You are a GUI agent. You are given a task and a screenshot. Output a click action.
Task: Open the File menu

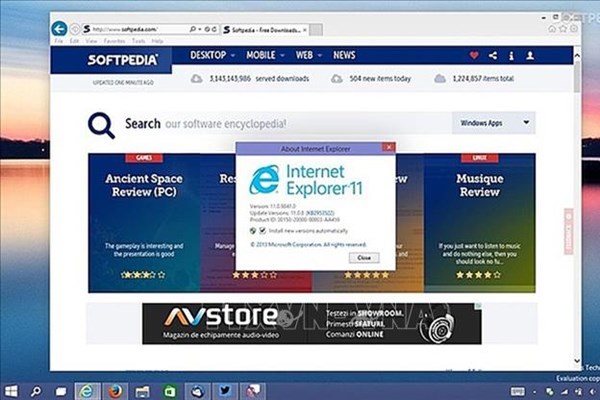point(59,41)
